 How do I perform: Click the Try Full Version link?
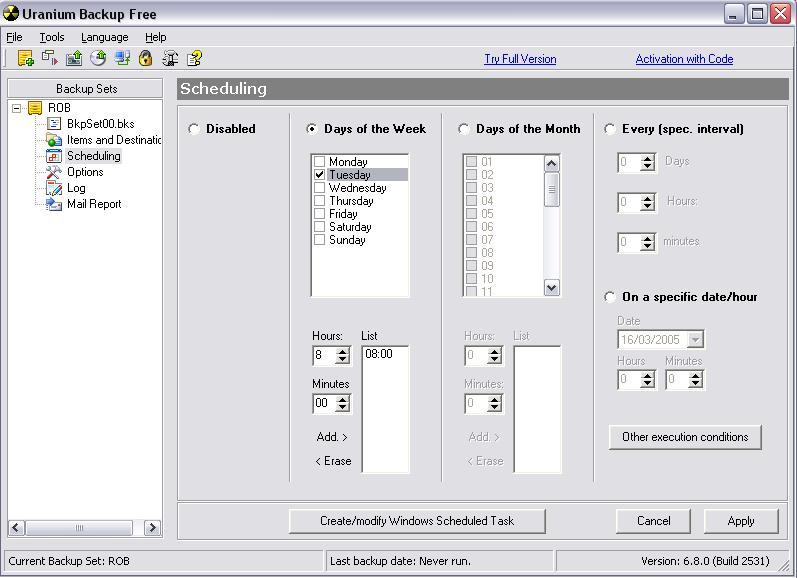(x=520, y=59)
